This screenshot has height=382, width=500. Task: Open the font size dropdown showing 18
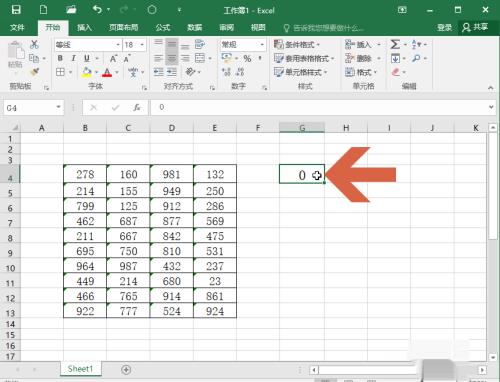coord(142,45)
